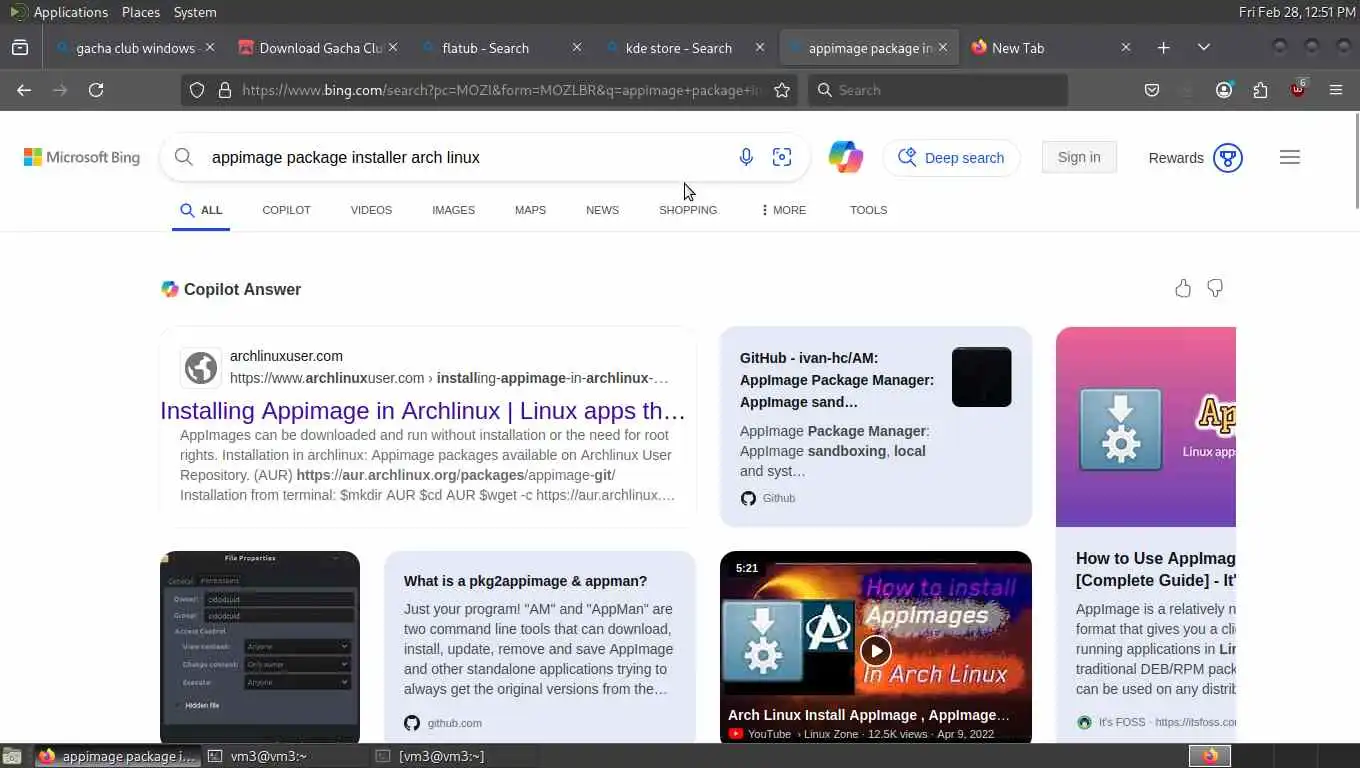Open the Firefox hamburger application menu
The height and width of the screenshot is (768, 1360).
[1335, 90]
